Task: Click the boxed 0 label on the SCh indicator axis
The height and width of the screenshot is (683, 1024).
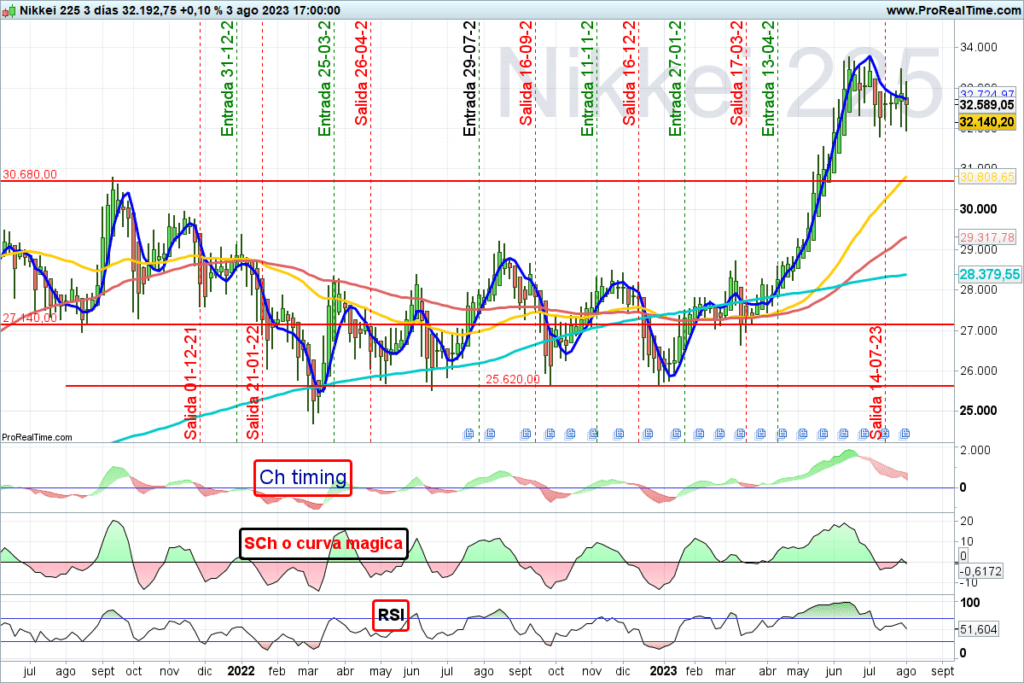Action: point(963,556)
